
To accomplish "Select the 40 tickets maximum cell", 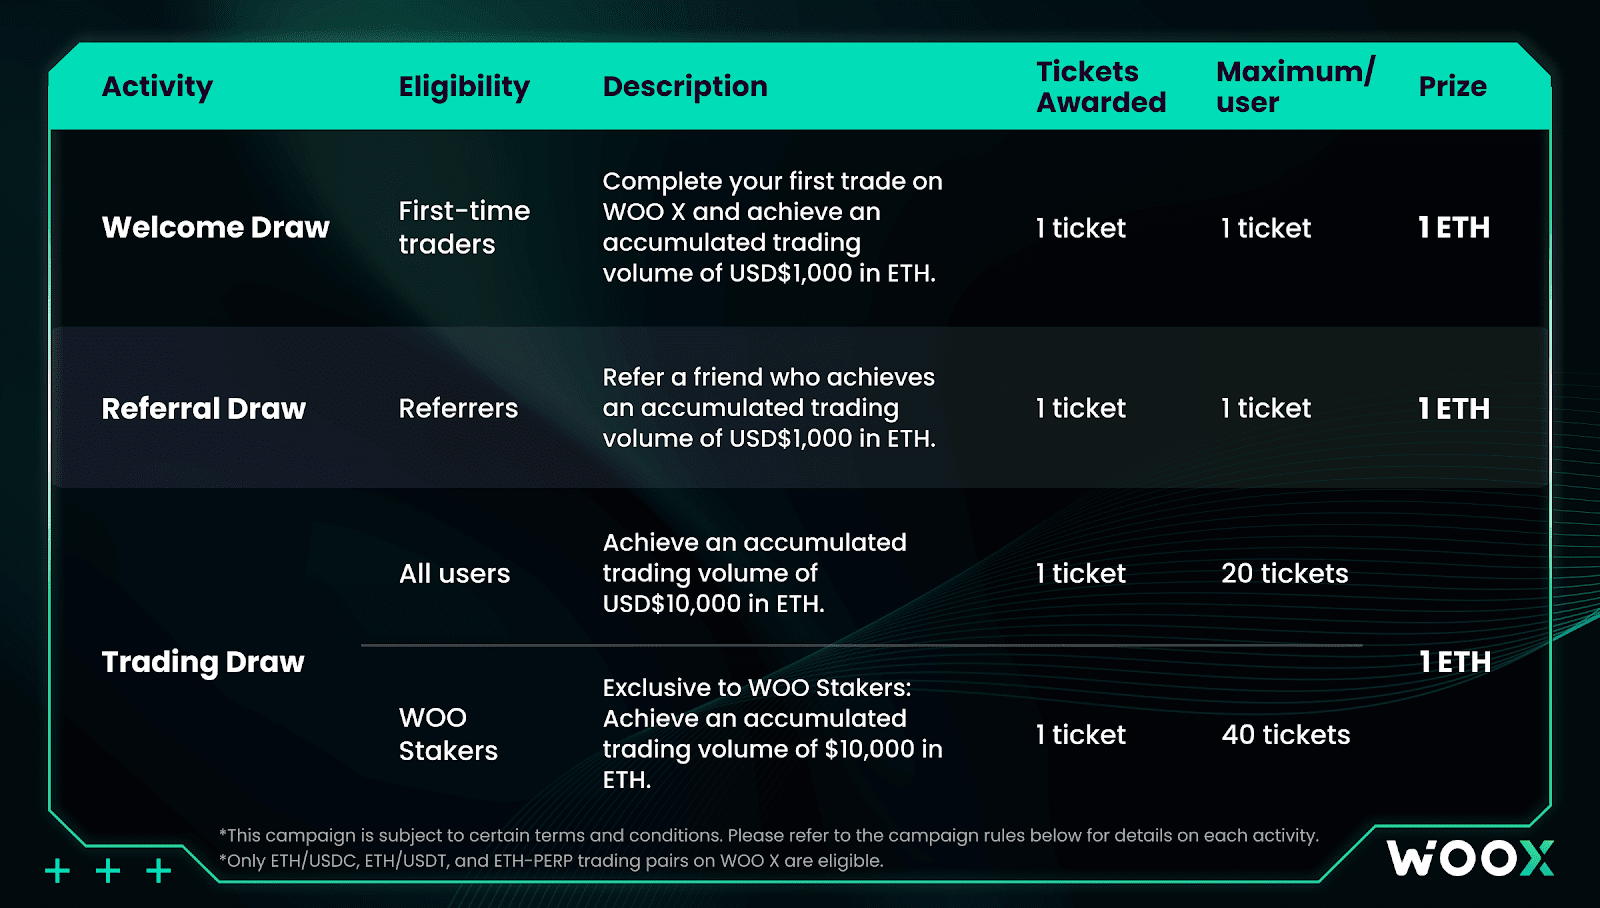I will pos(1285,735).
